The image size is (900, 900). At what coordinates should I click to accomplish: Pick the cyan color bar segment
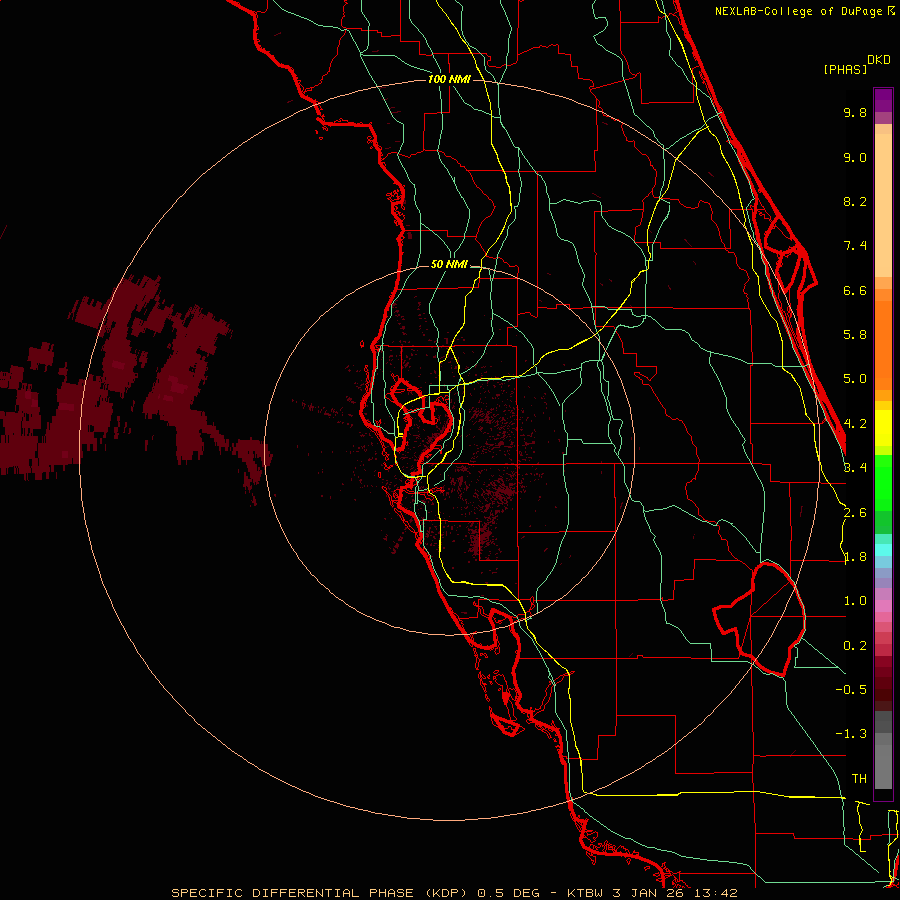(883, 550)
